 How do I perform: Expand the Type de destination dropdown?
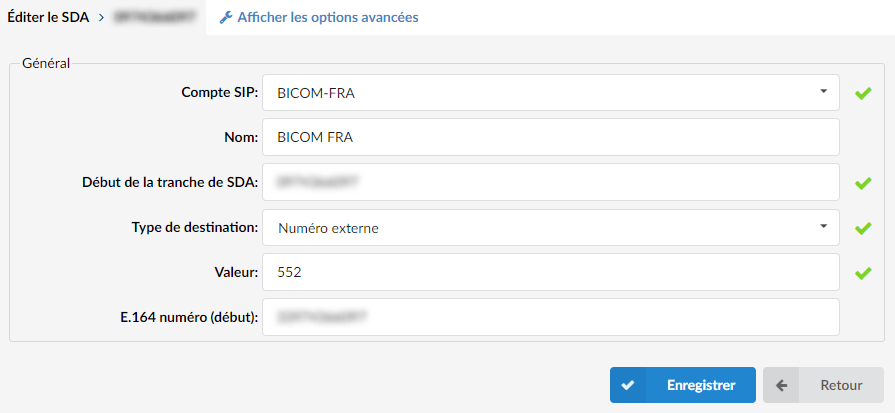[551, 228]
